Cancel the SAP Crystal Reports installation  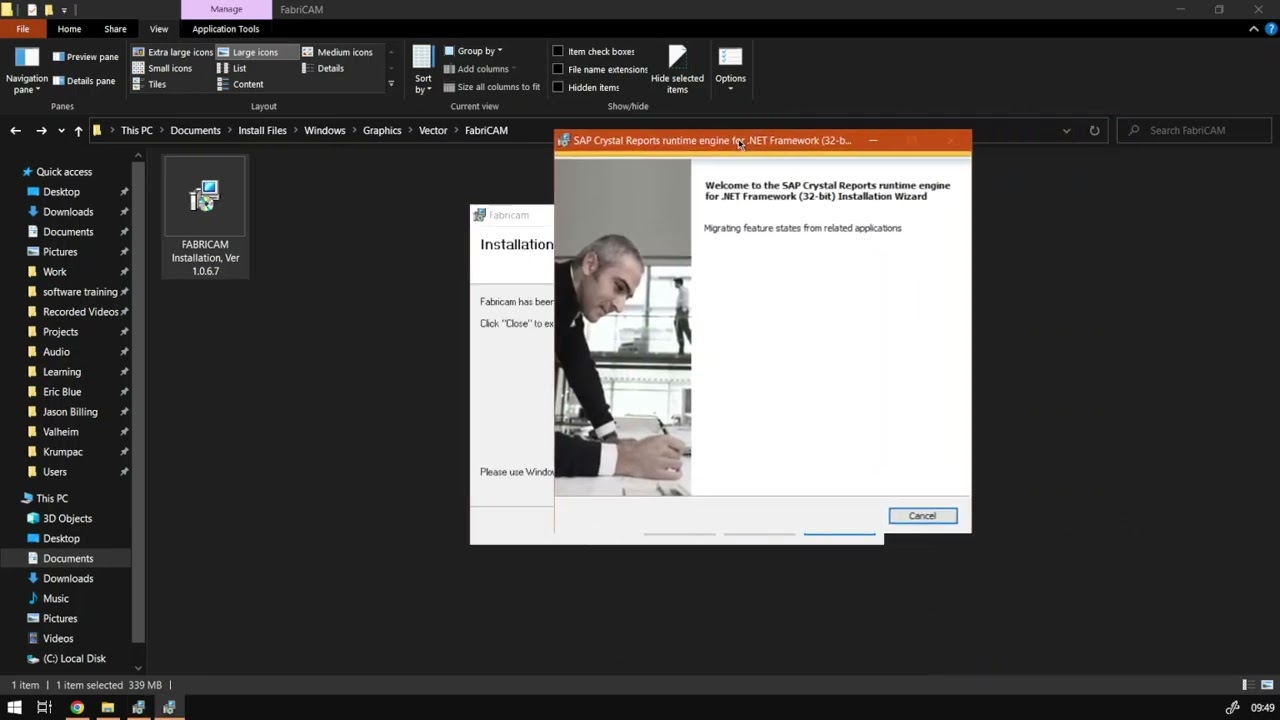pos(922,516)
